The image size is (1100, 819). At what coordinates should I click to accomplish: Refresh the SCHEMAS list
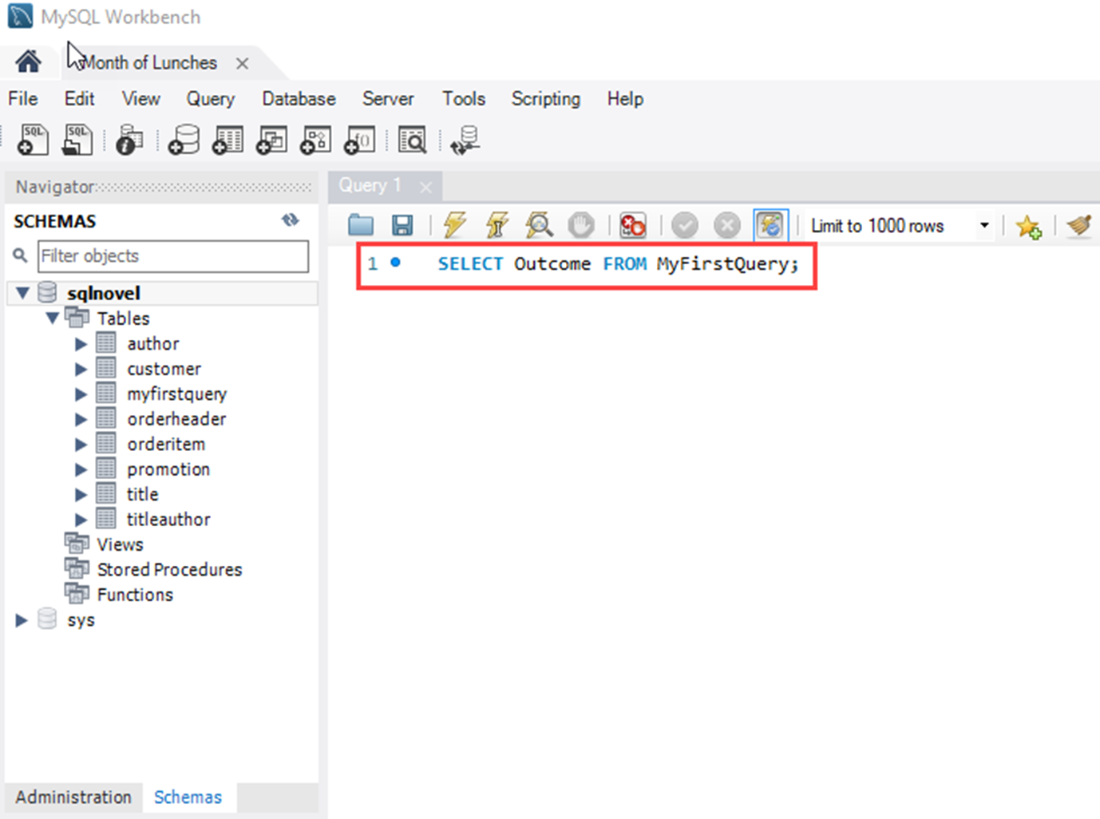290,220
